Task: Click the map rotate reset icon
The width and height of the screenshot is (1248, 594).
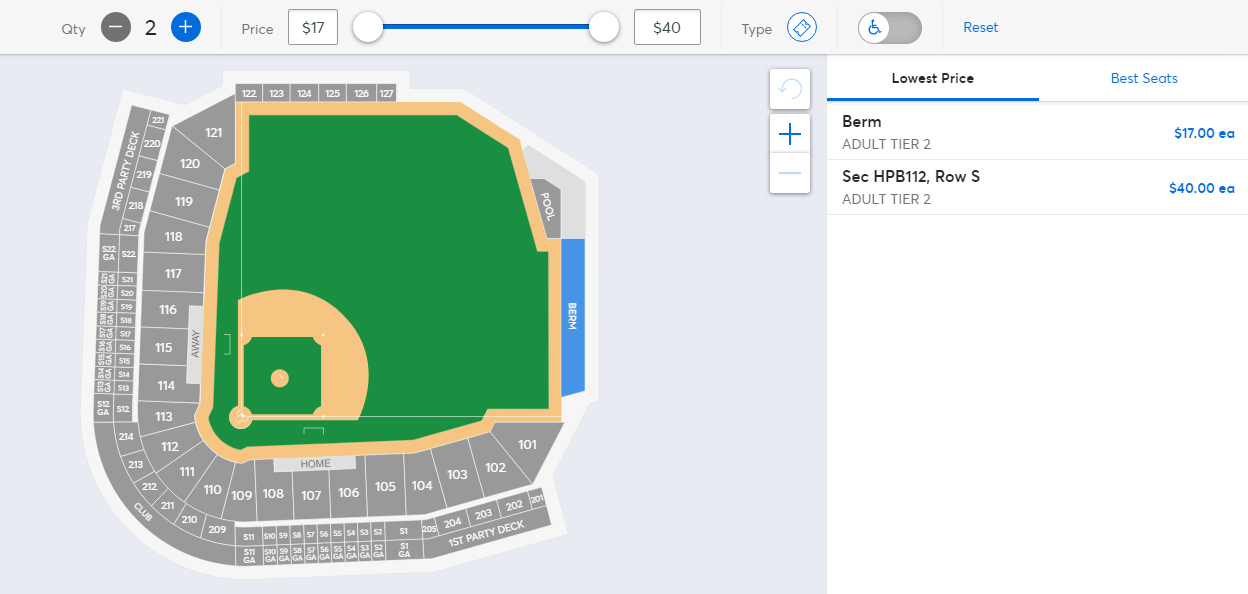Action: pos(790,89)
